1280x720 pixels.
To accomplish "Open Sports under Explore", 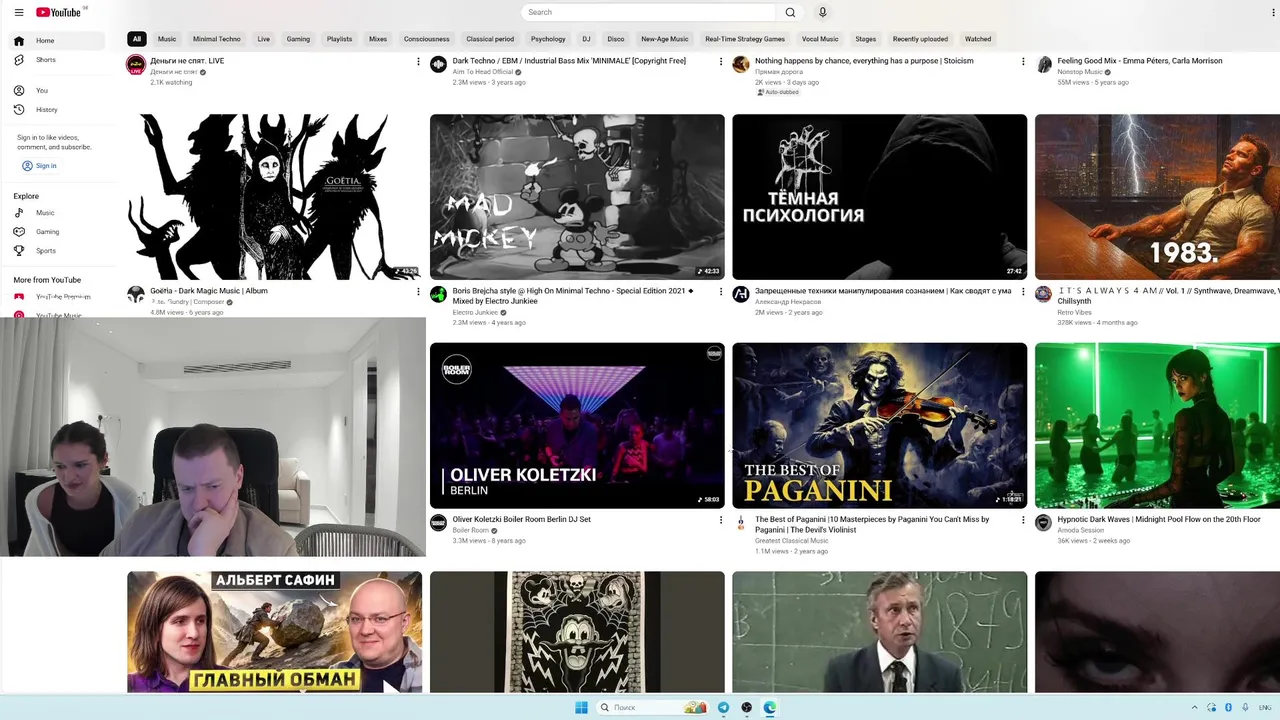I will point(58,251).
